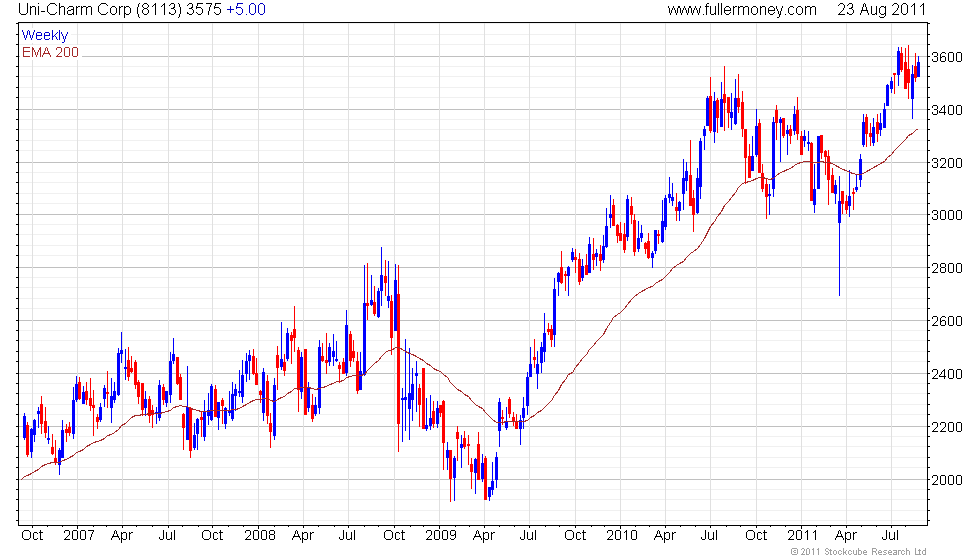
Task: Select the 3600 price axis label
Action: [x=946, y=57]
